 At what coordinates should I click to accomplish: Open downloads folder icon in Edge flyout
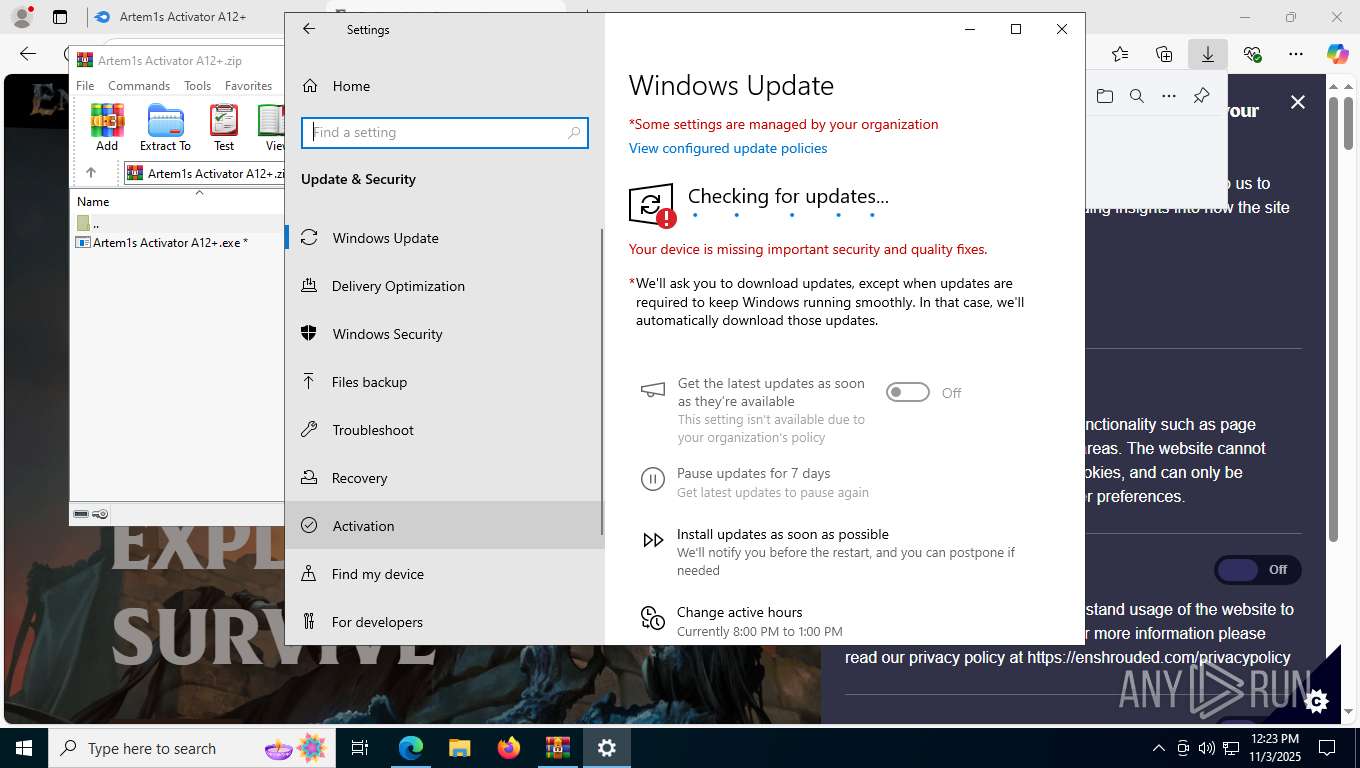pyautogui.click(x=1105, y=96)
